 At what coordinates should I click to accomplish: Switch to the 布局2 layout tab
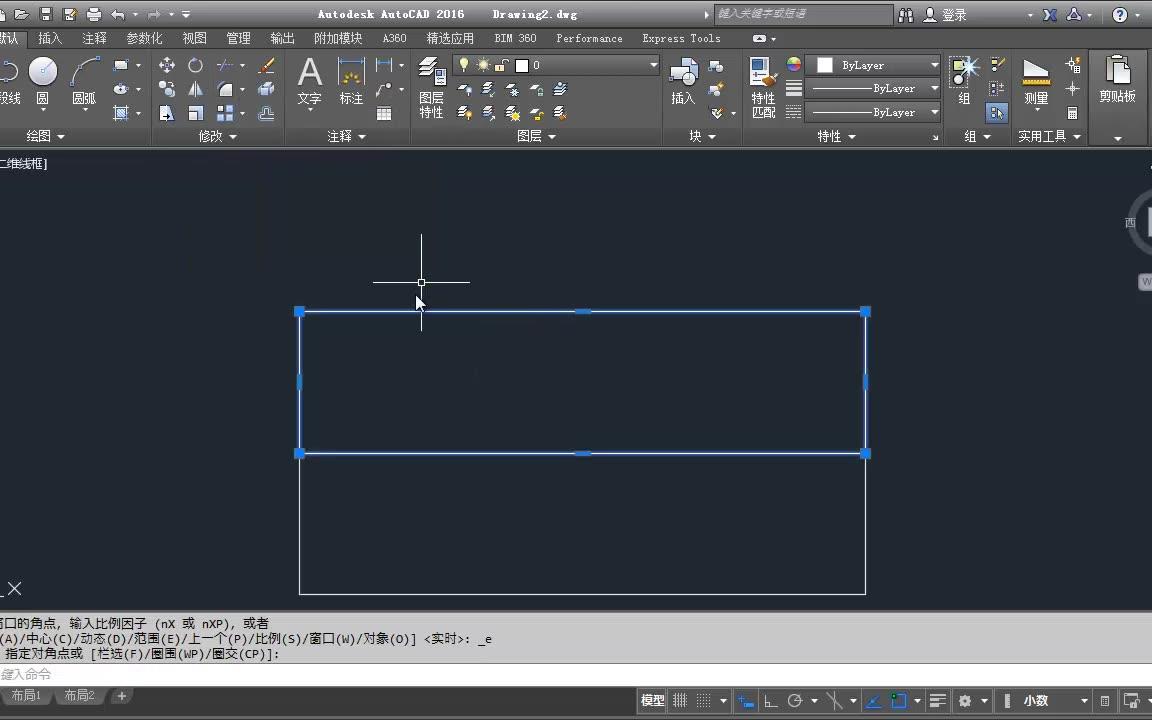79,695
